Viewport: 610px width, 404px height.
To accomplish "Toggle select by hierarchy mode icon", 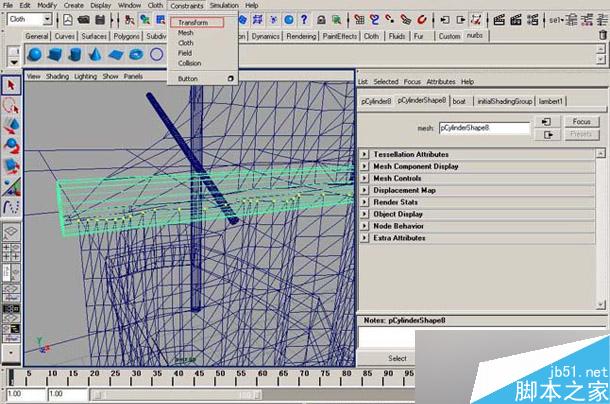I will point(130,19).
